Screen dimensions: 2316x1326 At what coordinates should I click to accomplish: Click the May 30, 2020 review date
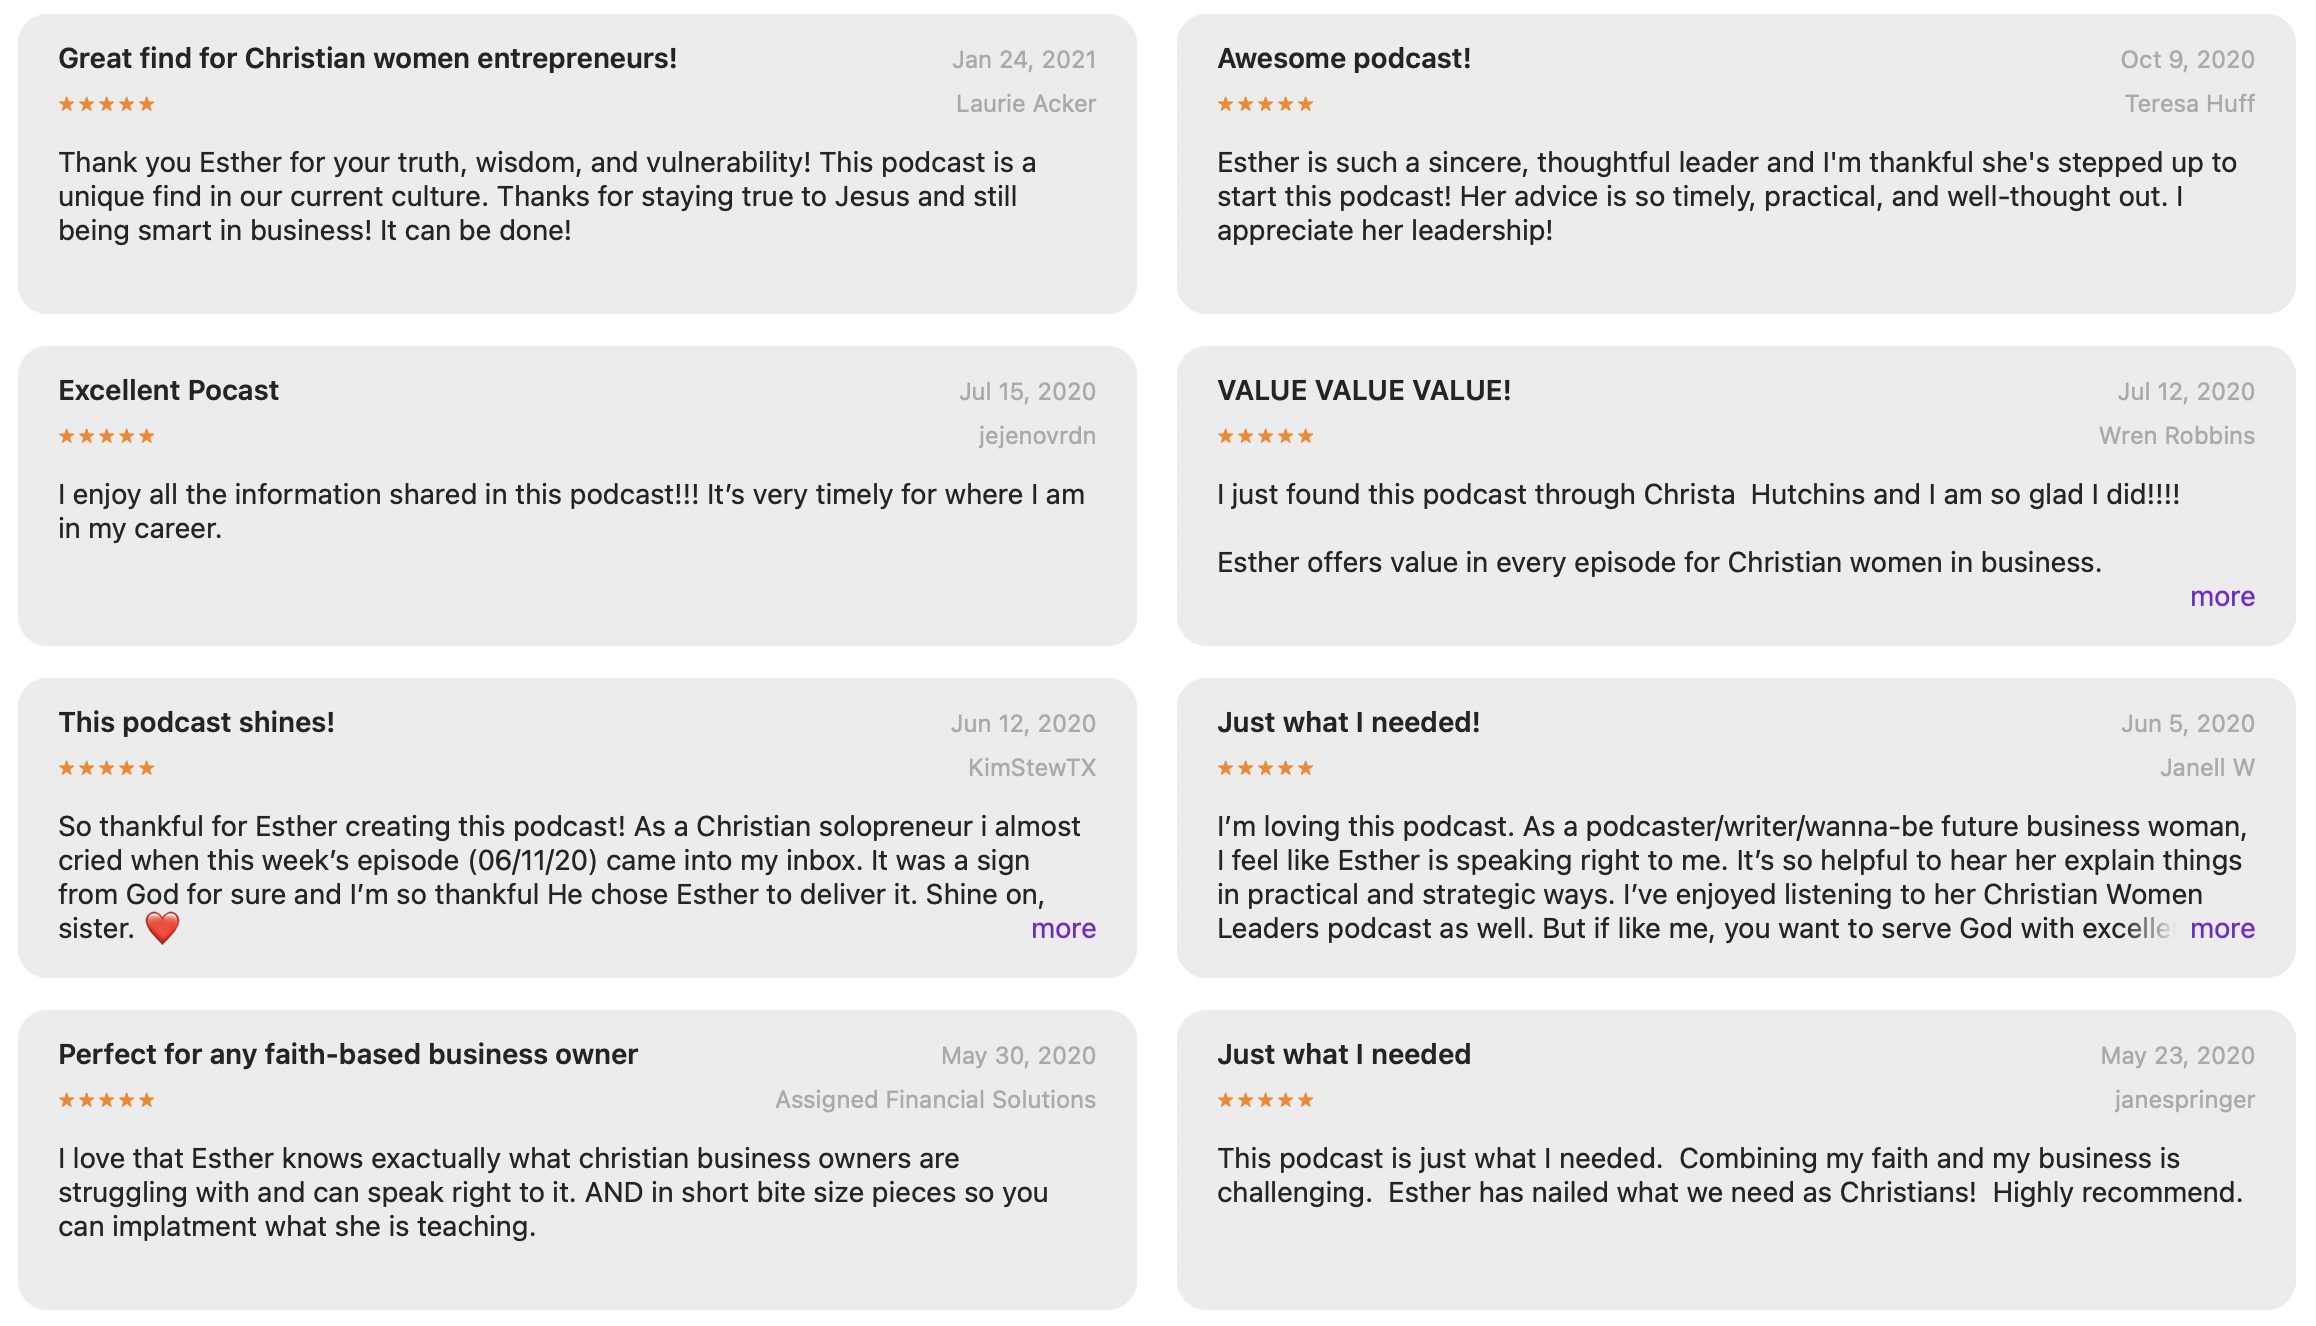pos(1018,1056)
